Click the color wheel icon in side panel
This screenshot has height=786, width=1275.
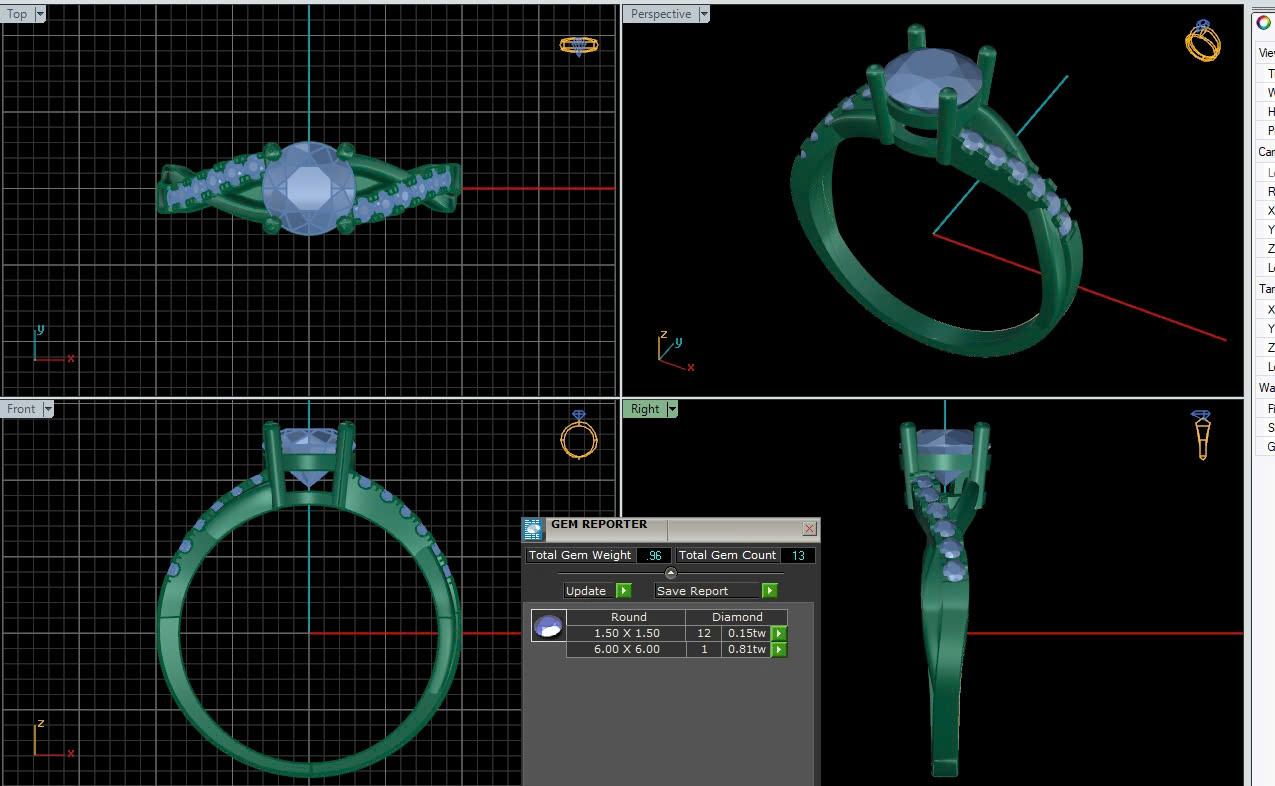point(1264,23)
